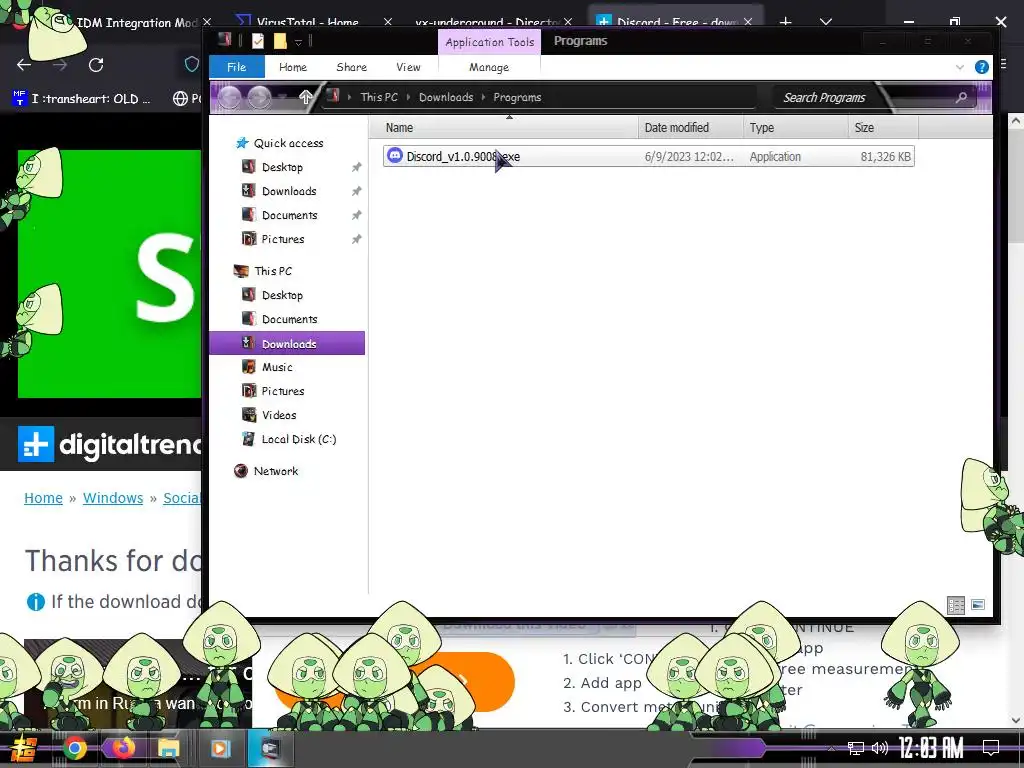This screenshot has width=1024, height=768.
Task: Open Downloads under Quick access
Action: (x=289, y=191)
